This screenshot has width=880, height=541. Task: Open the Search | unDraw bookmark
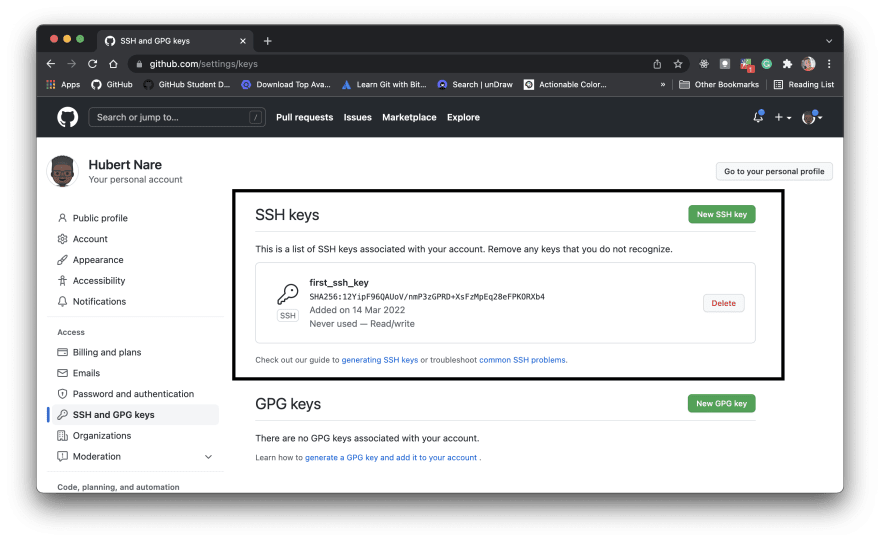point(475,85)
